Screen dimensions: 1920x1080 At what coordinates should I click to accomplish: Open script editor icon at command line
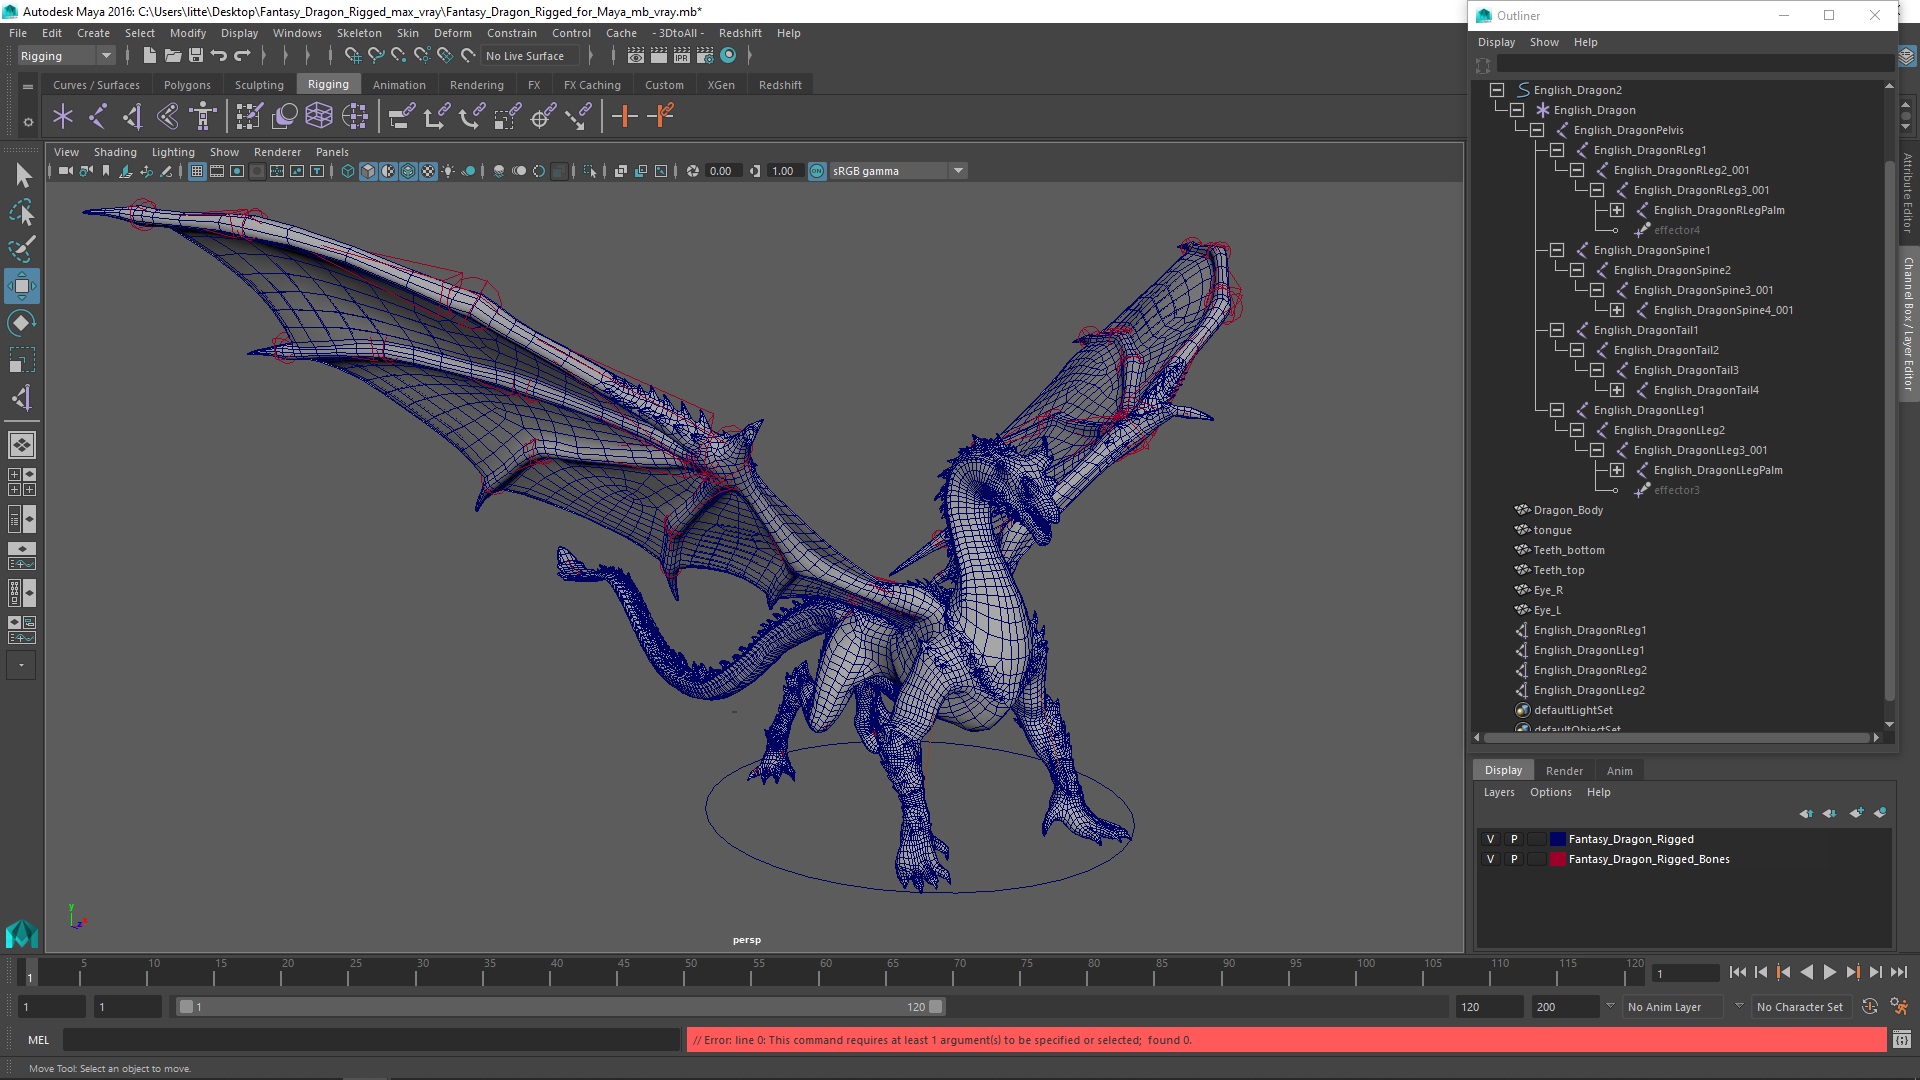(1902, 1040)
